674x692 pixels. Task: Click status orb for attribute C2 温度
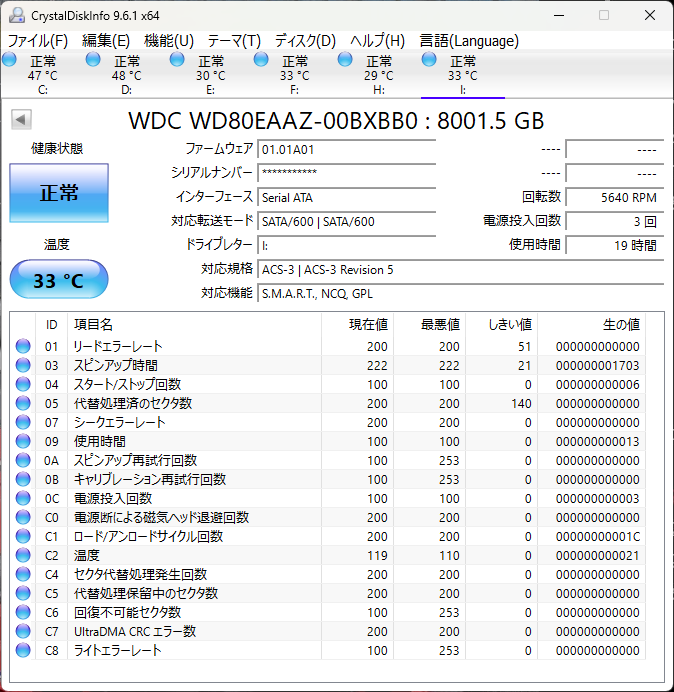[x=23, y=555]
